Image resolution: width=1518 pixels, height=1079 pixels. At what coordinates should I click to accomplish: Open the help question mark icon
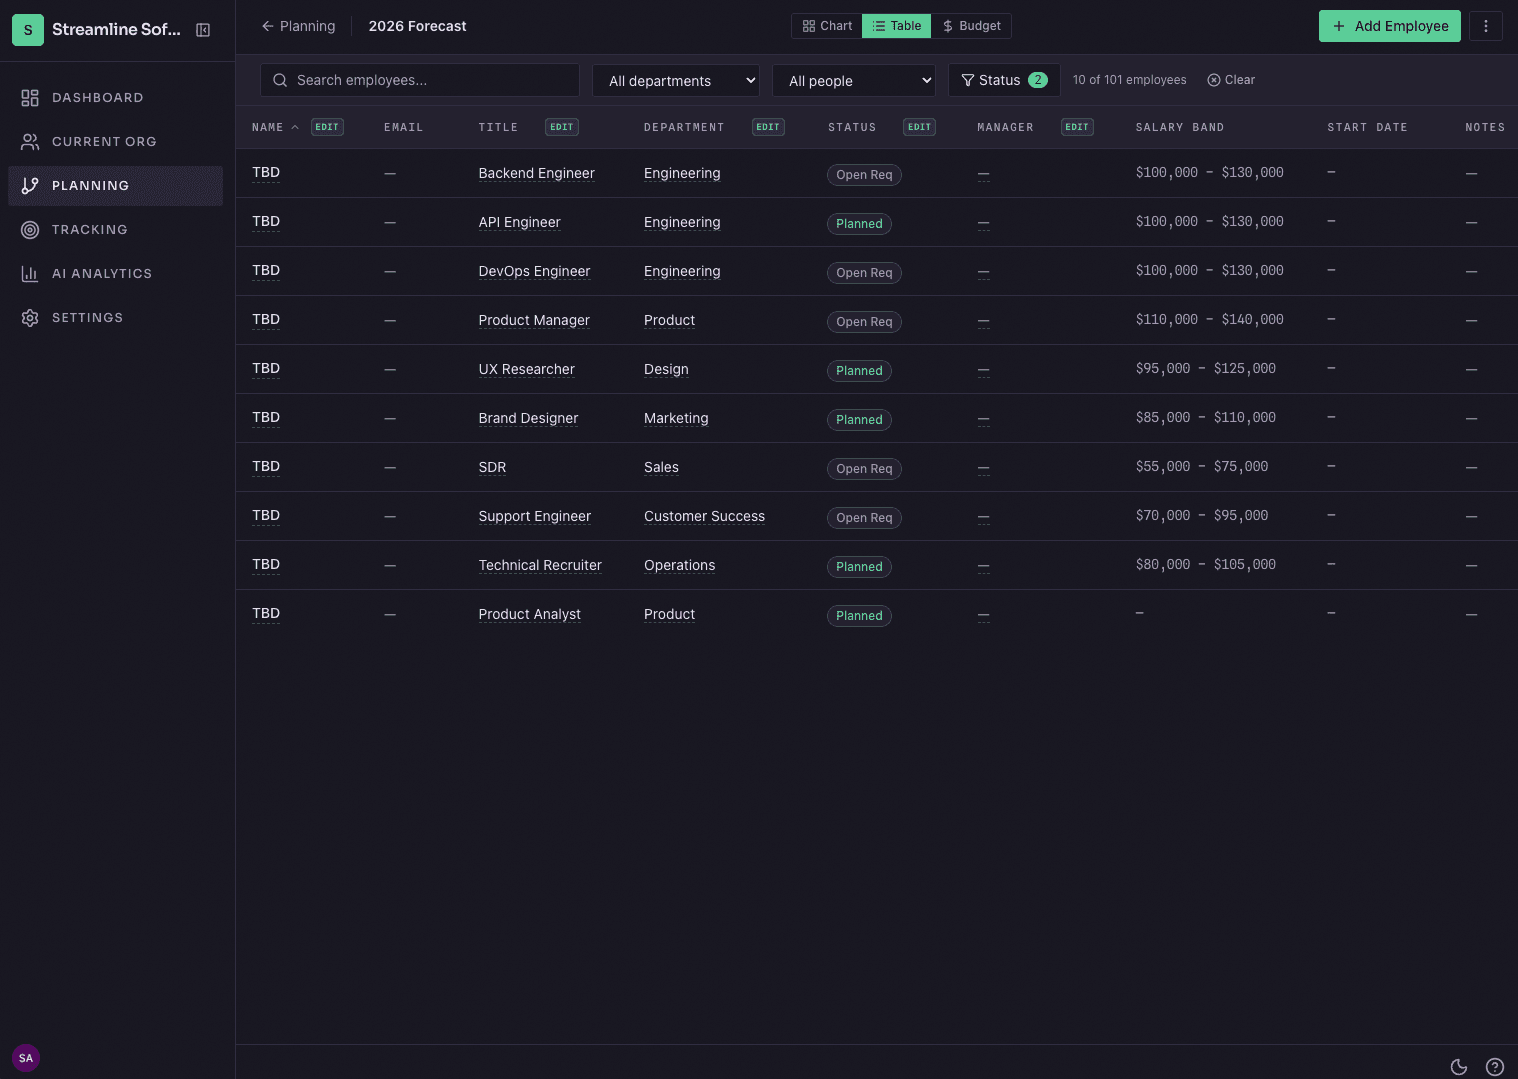(x=1495, y=1067)
